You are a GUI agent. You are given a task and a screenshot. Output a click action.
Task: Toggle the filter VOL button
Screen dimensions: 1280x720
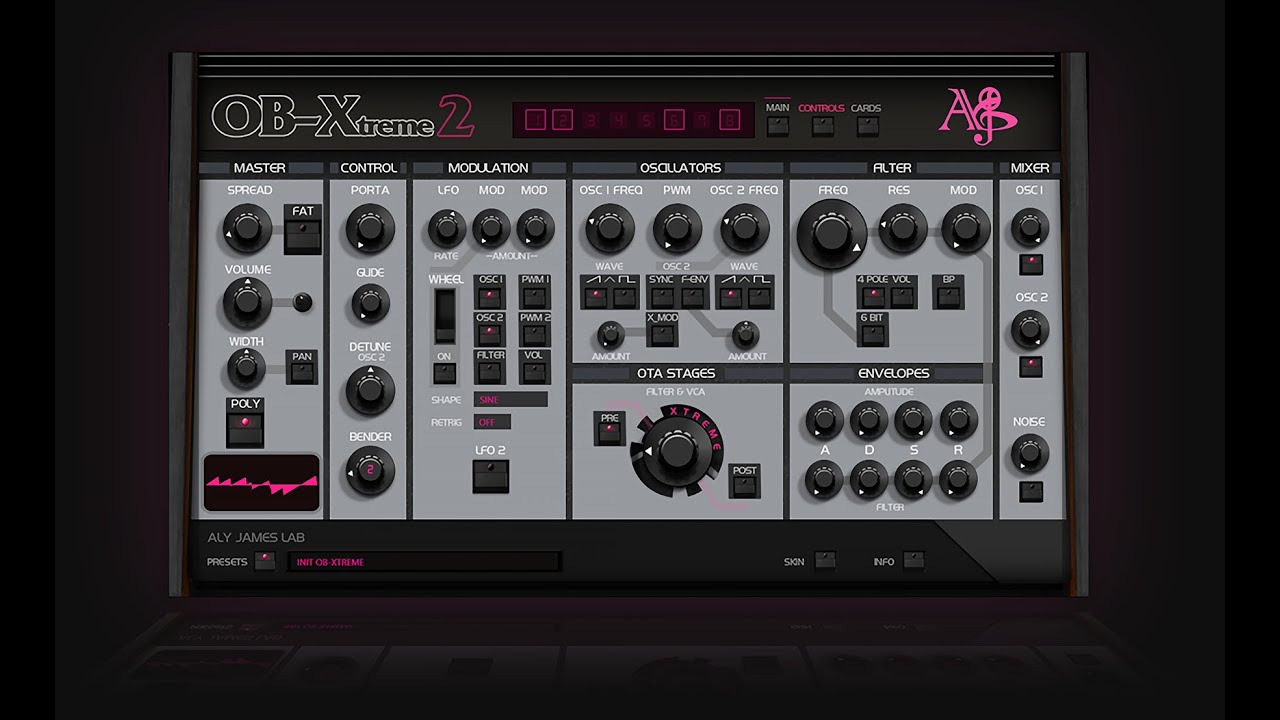(902, 296)
